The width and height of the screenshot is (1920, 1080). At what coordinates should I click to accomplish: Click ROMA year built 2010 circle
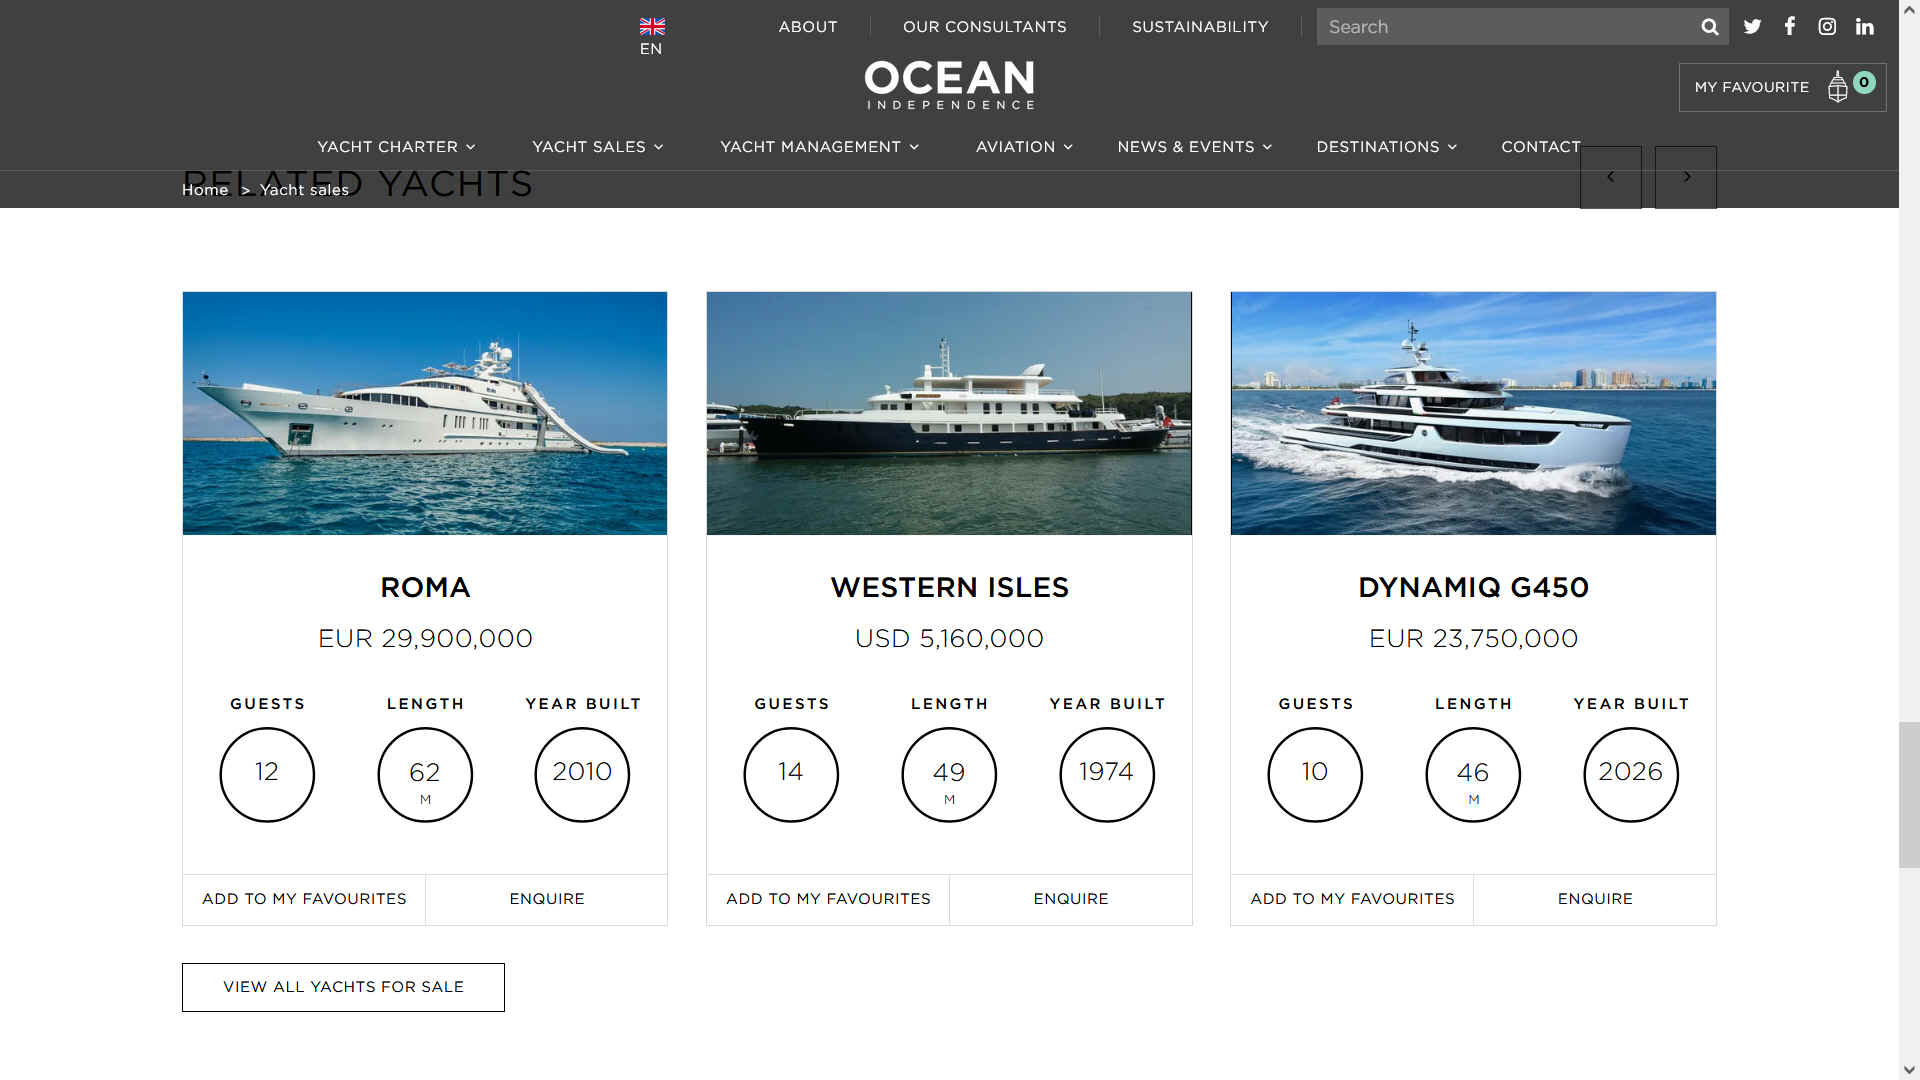point(582,775)
